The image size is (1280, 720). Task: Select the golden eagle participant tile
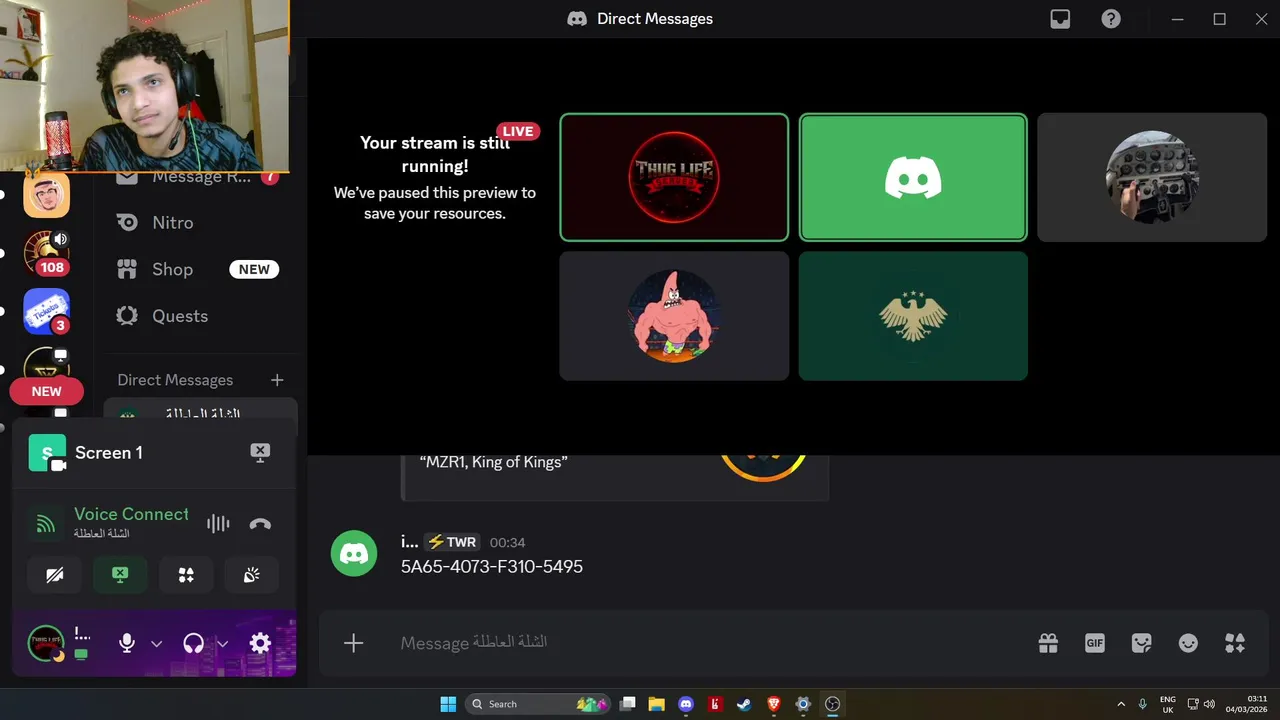point(913,316)
